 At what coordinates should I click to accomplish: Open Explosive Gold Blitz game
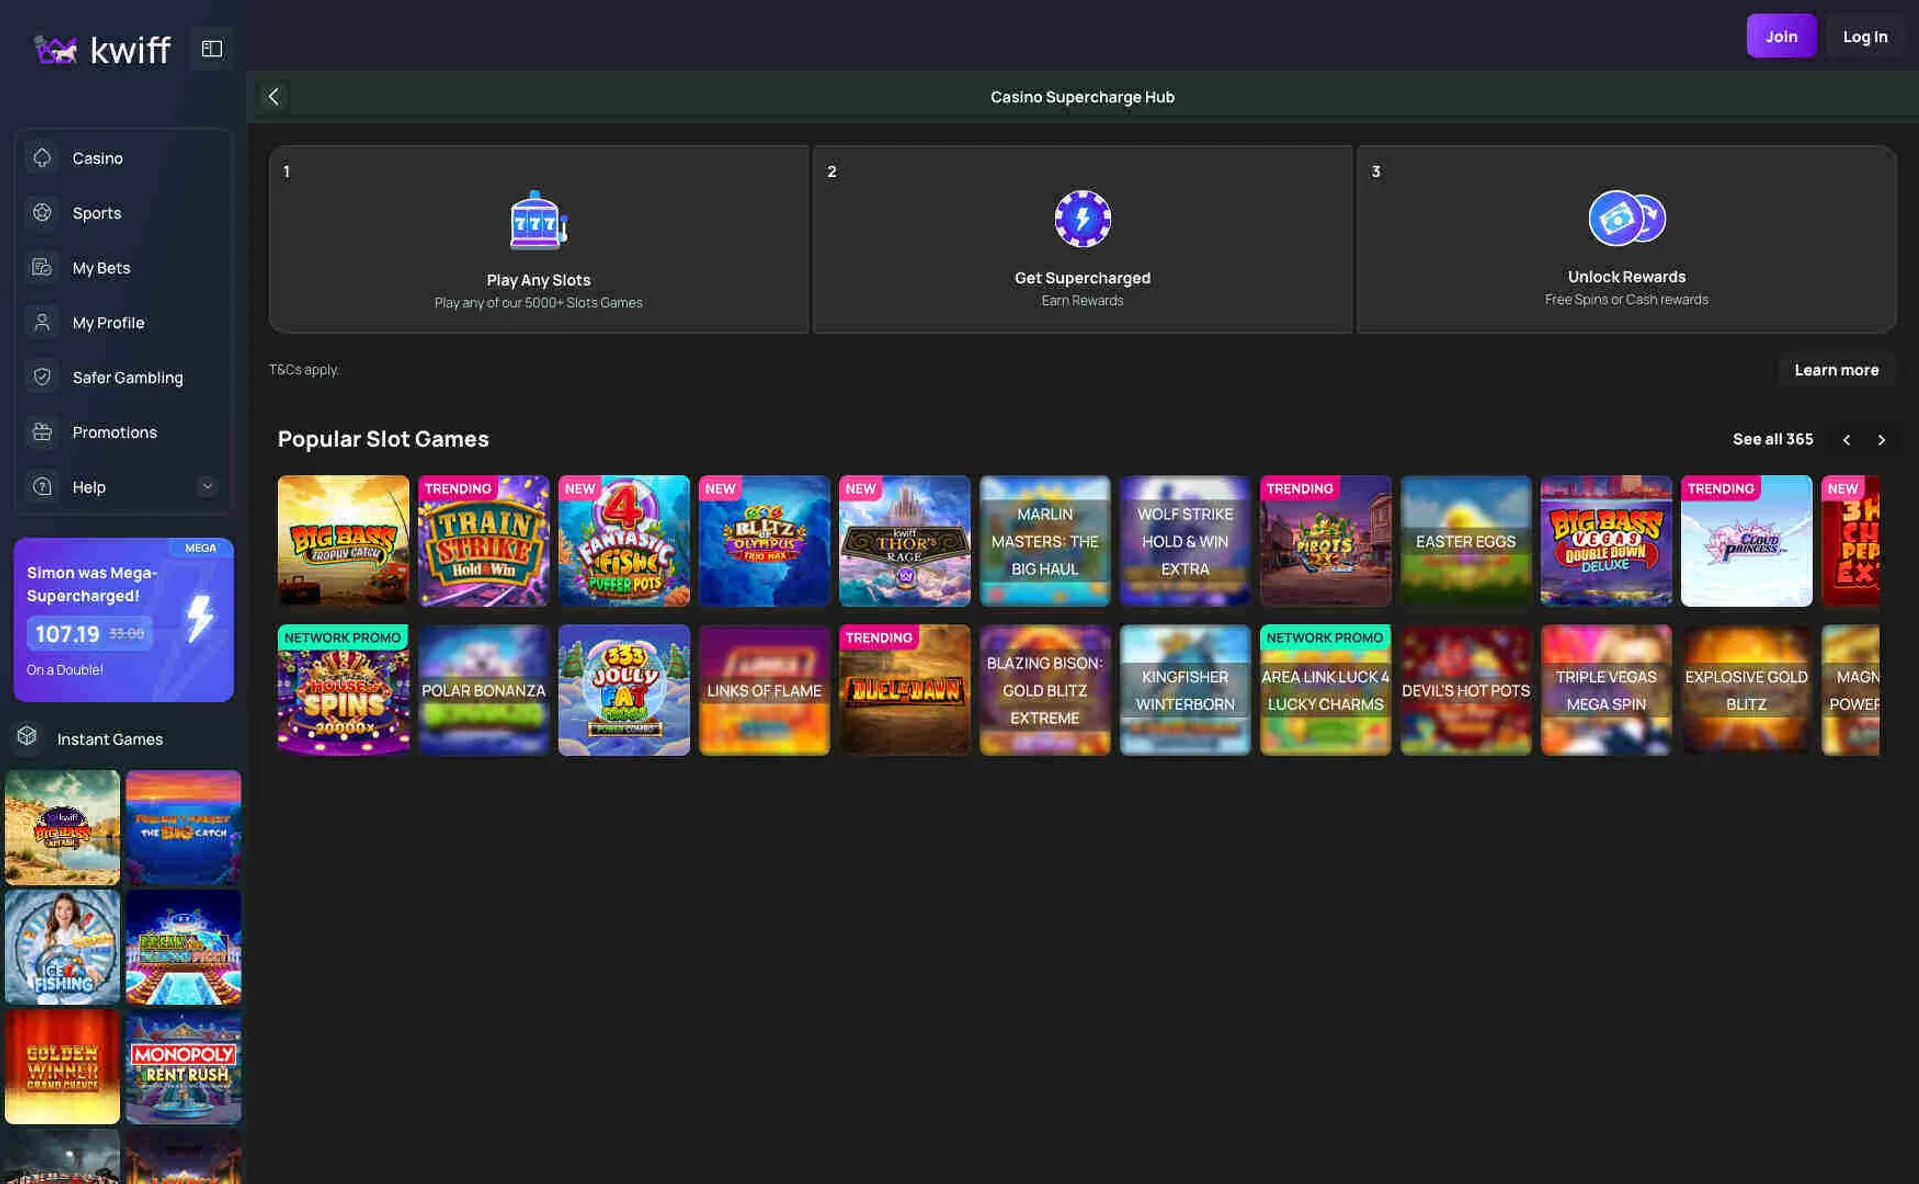[1746, 690]
